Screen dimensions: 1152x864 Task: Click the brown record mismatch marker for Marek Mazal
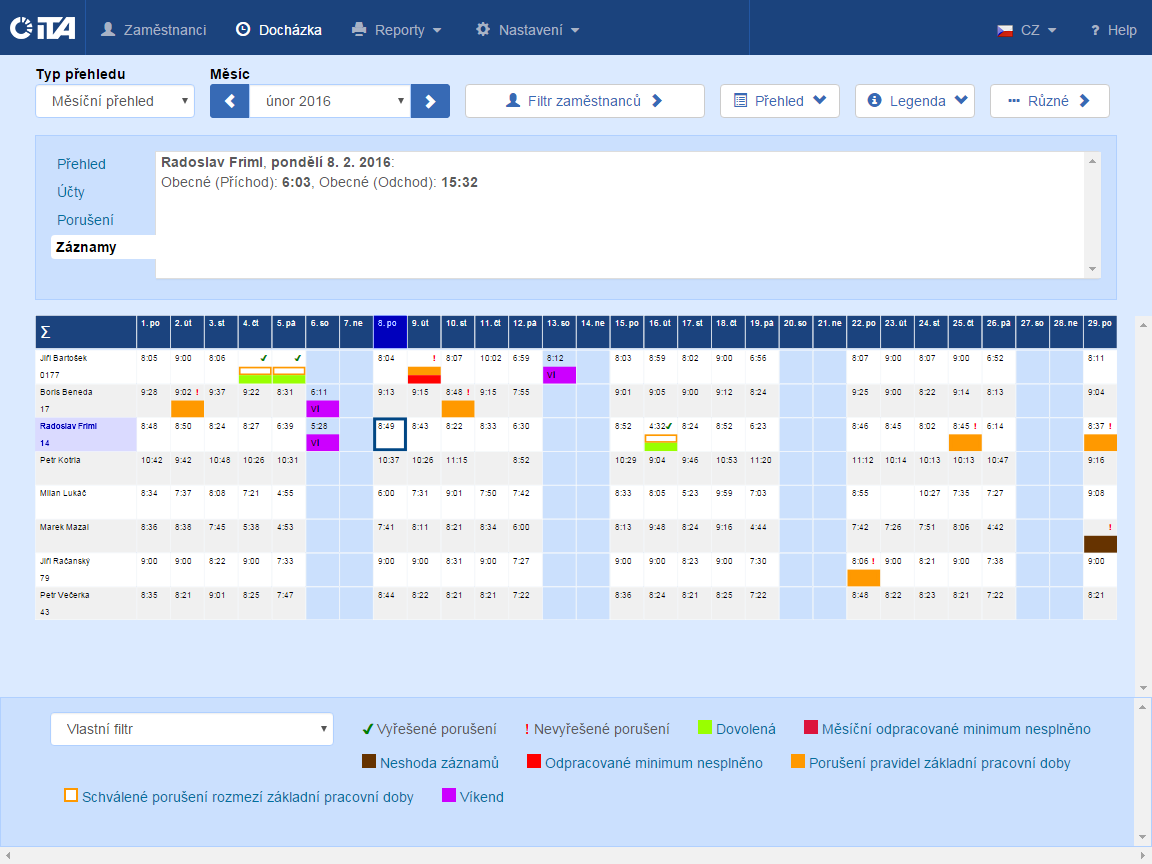click(x=1100, y=544)
